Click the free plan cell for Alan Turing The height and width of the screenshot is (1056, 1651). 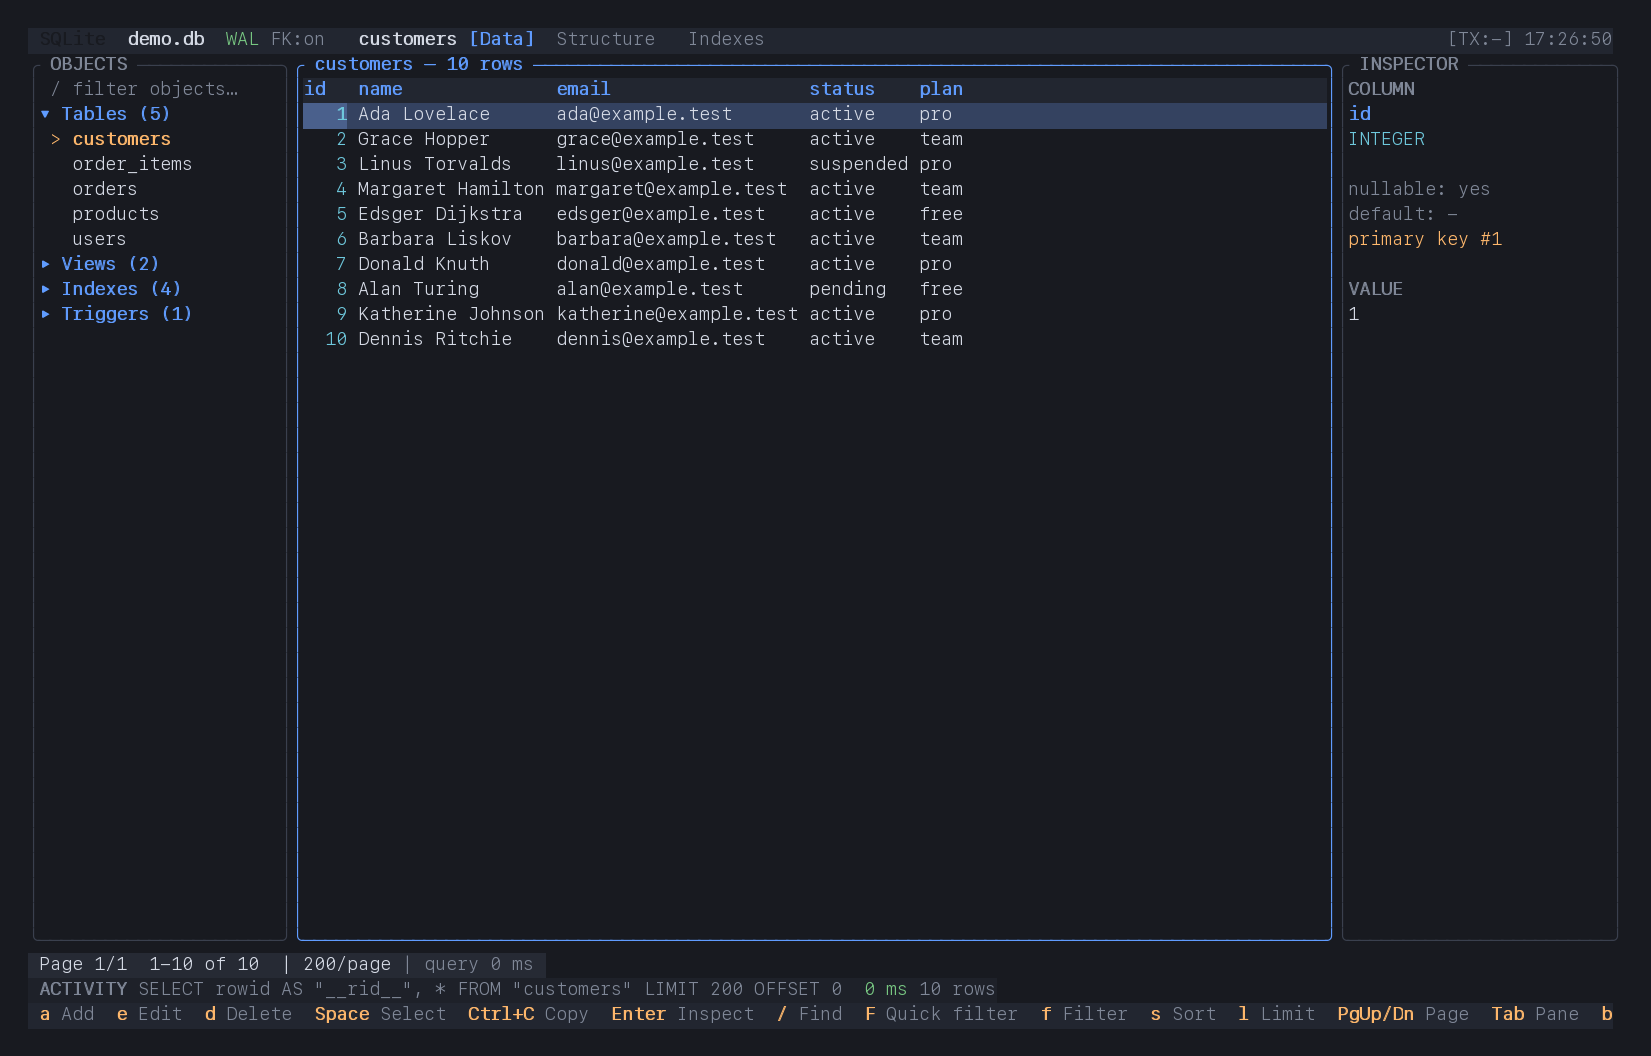(x=941, y=289)
